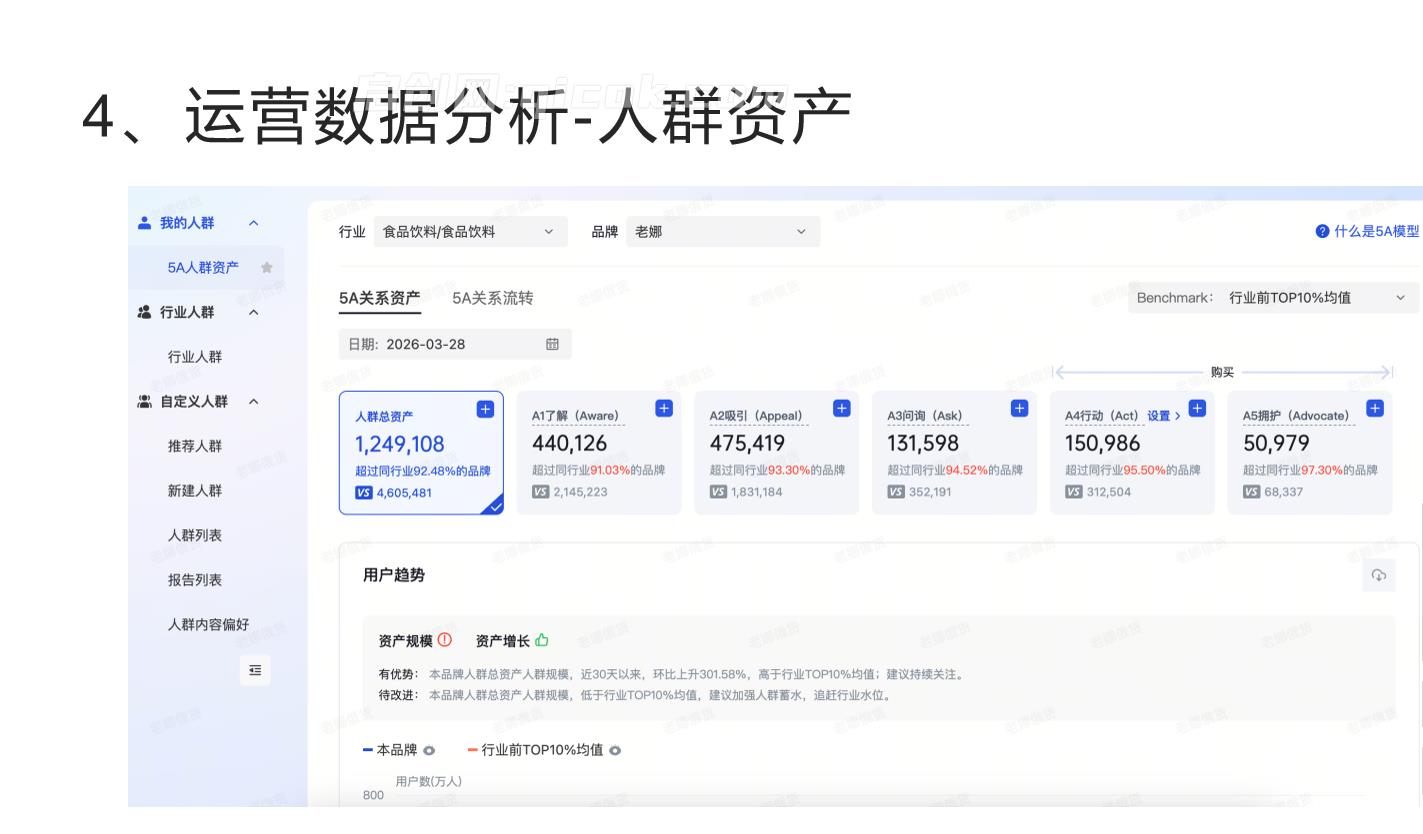Click the 用户趋势 heading
This screenshot has width=1423, height=834.
point(394,575)
